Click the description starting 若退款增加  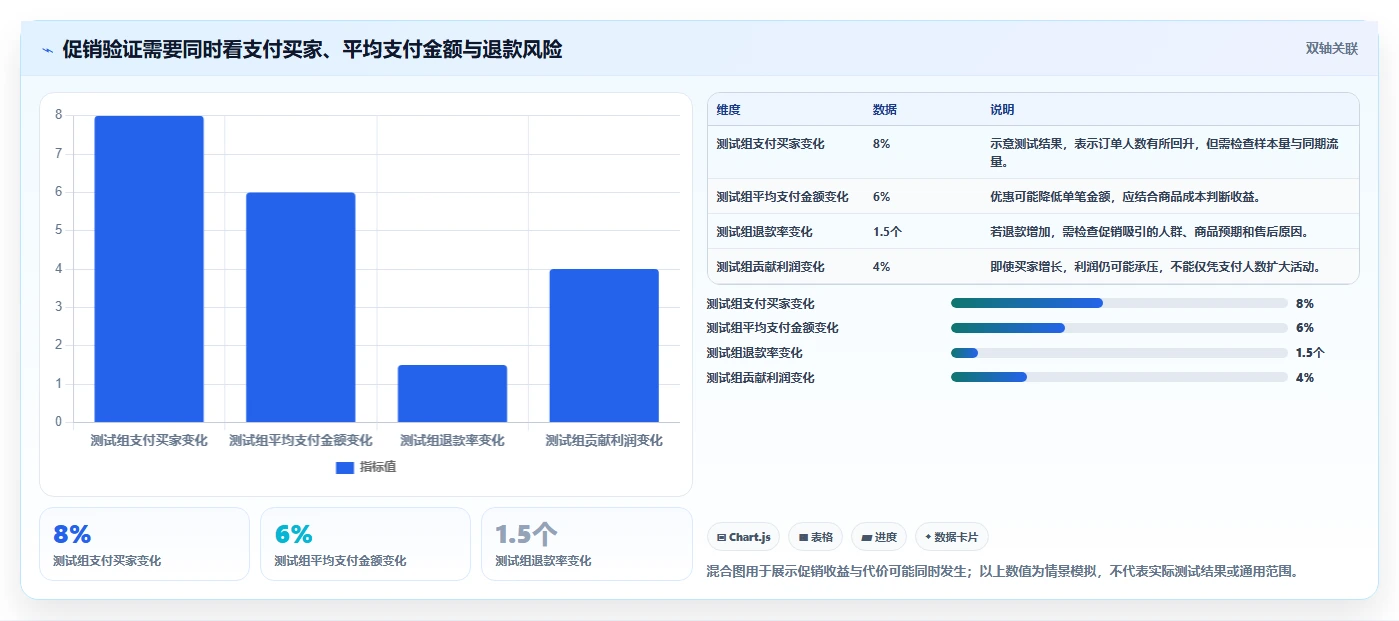[x=1150, y=232]
